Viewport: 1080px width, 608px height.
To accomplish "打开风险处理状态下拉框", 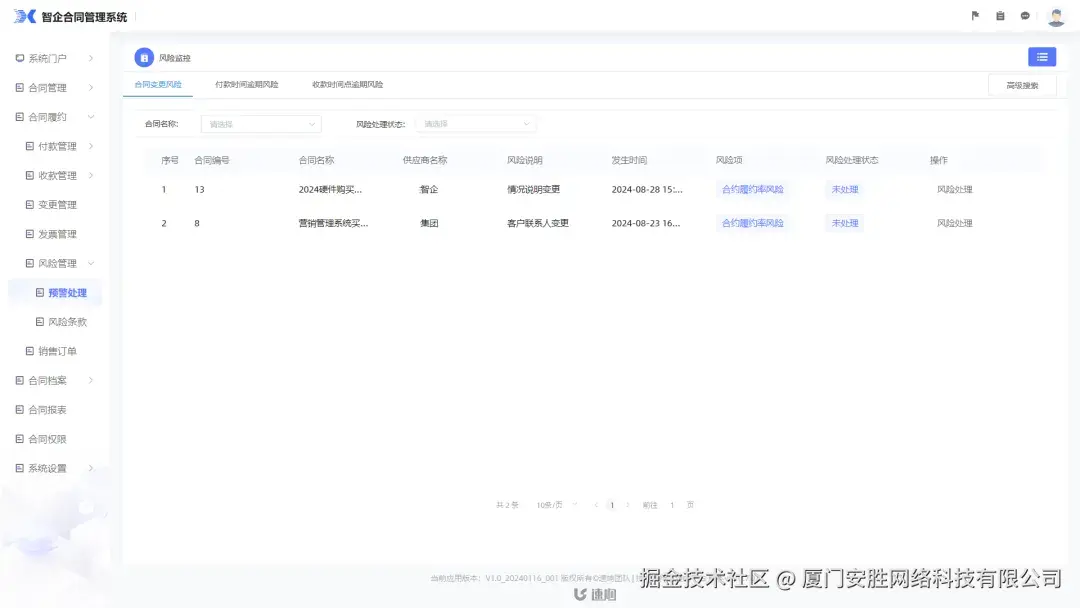I will 476,124.
